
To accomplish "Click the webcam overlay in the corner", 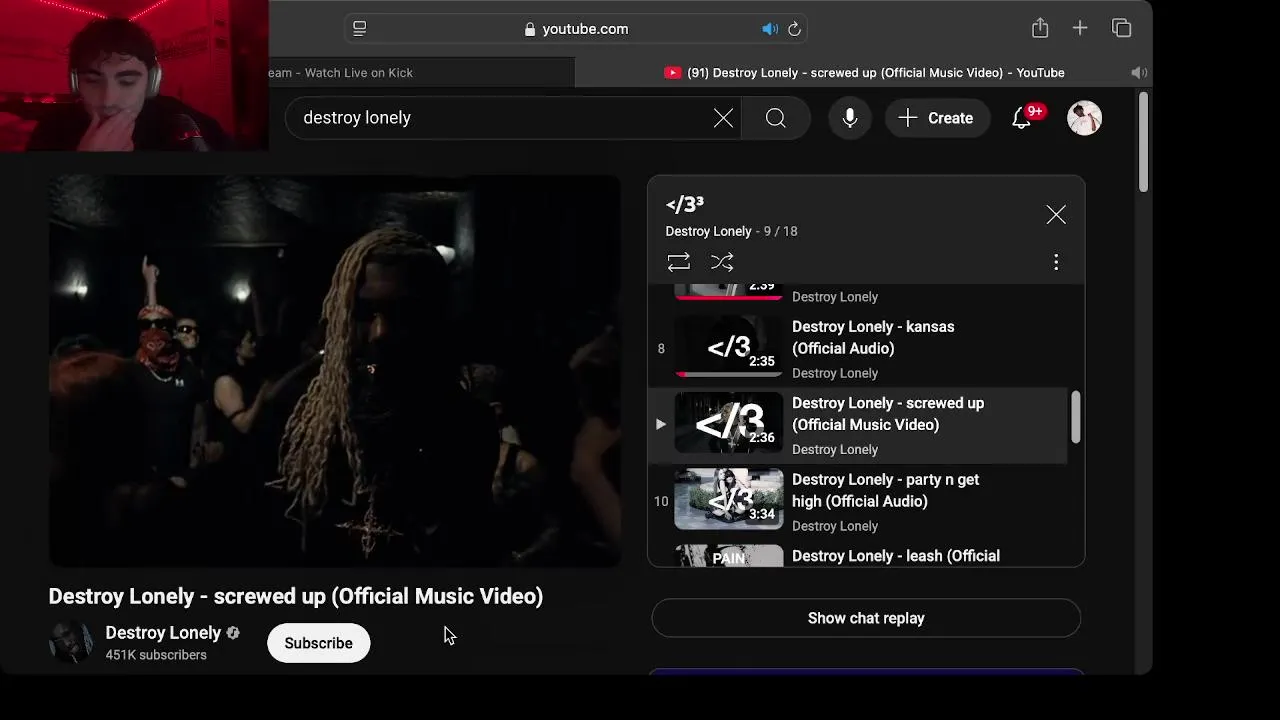I will [134, 75].
